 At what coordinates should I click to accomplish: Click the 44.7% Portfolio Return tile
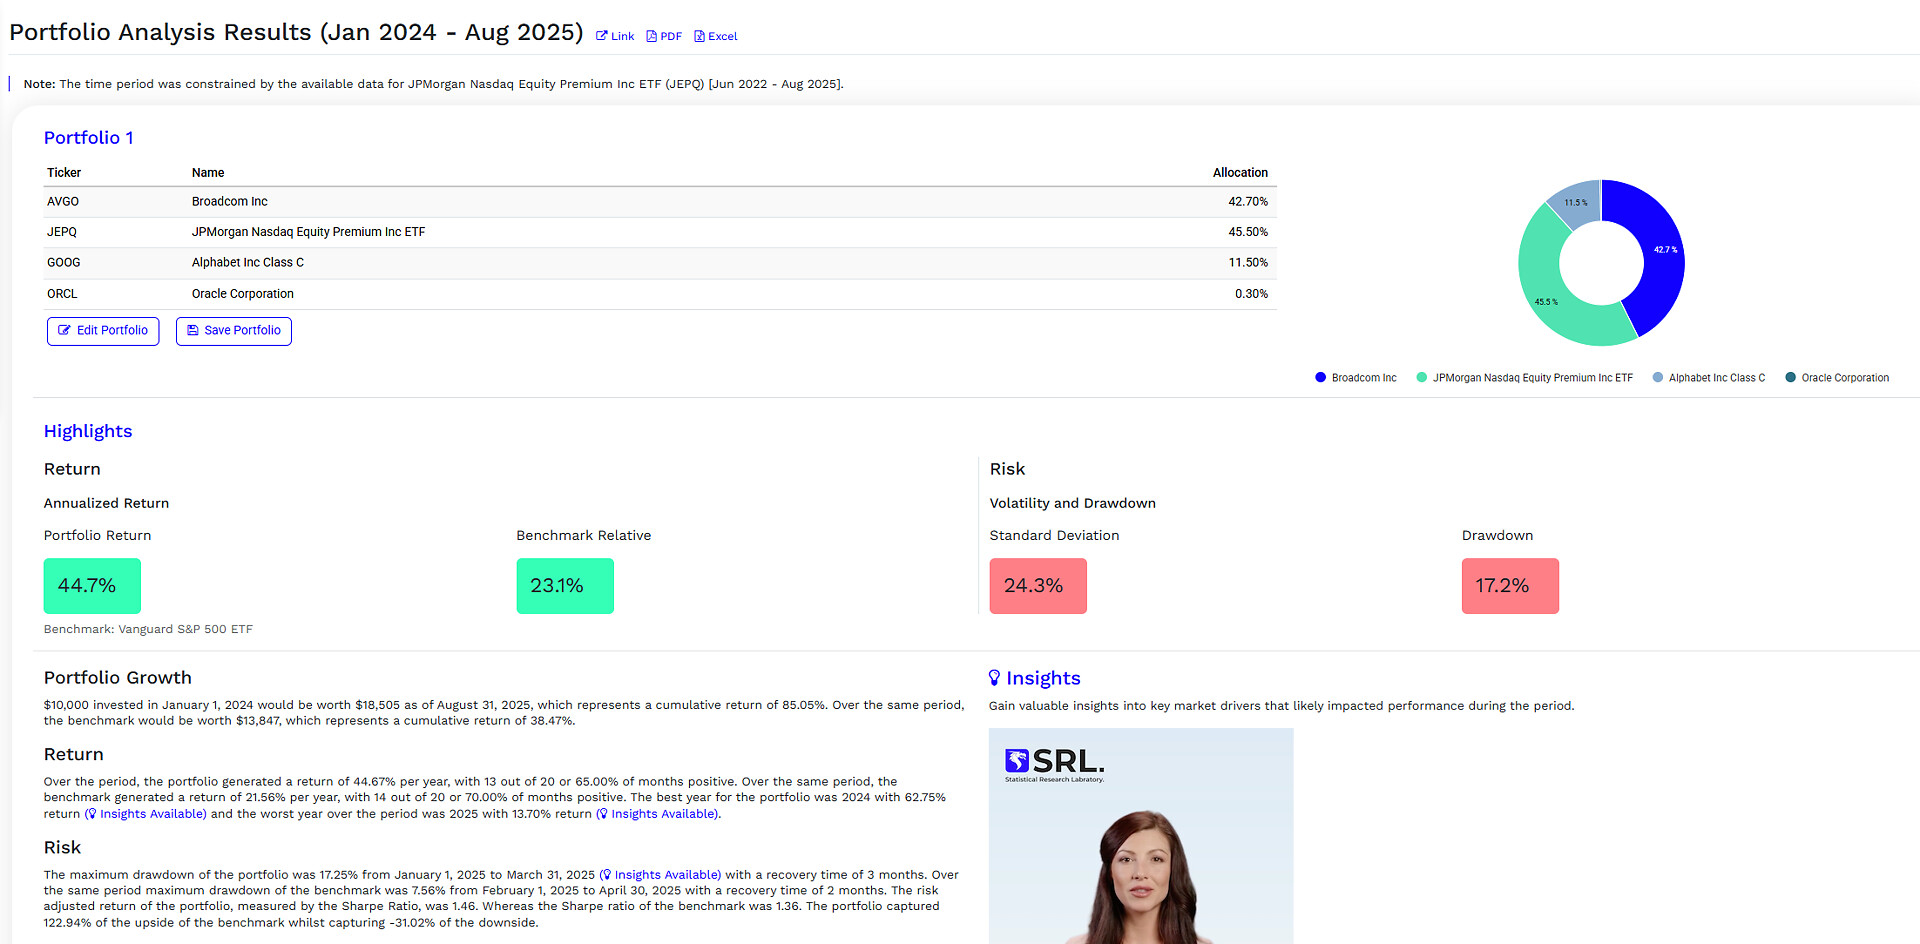click(x=92, y=586)
